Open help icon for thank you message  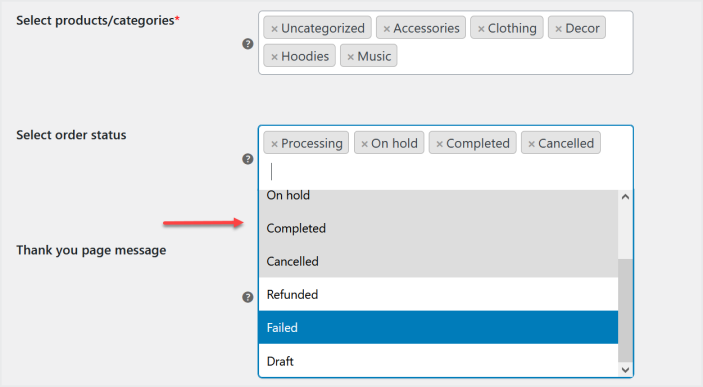248,297
